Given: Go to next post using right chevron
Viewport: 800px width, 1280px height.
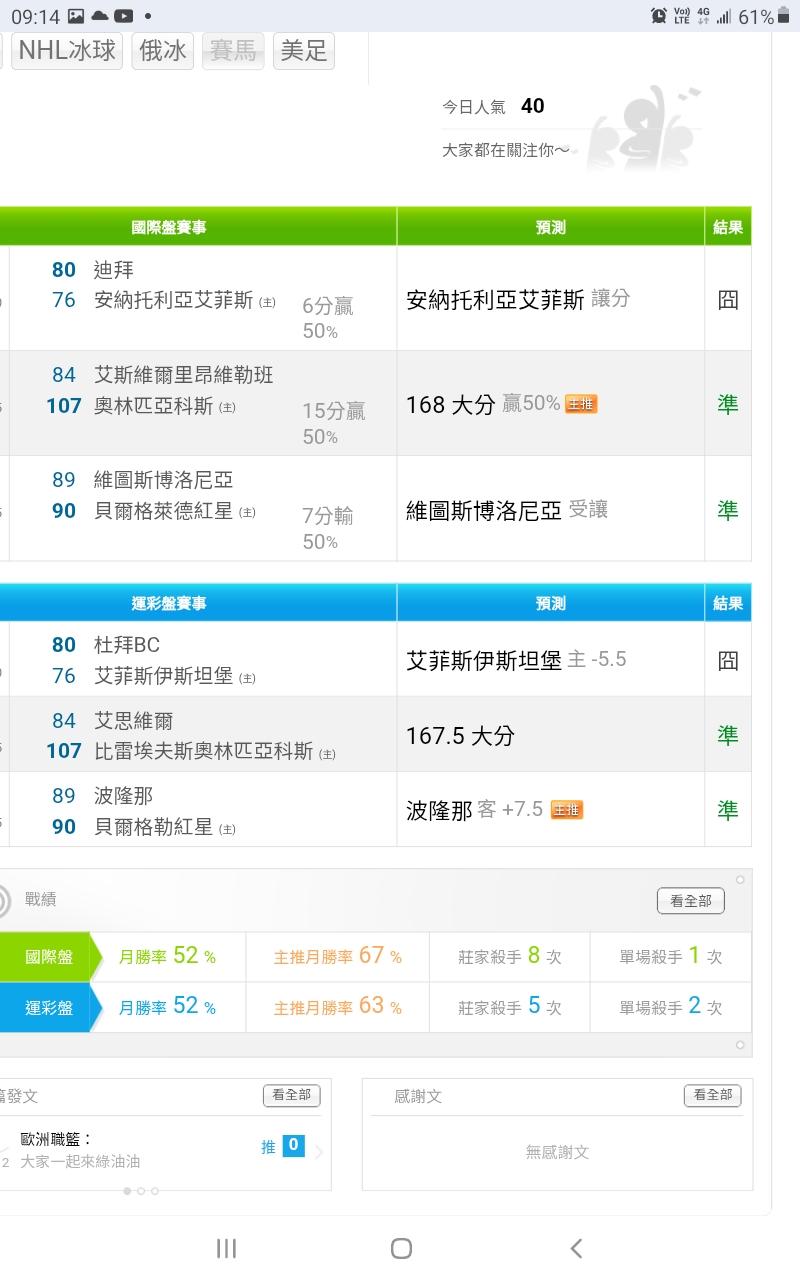Looking at the screenshot, I should coord(319,1152).
